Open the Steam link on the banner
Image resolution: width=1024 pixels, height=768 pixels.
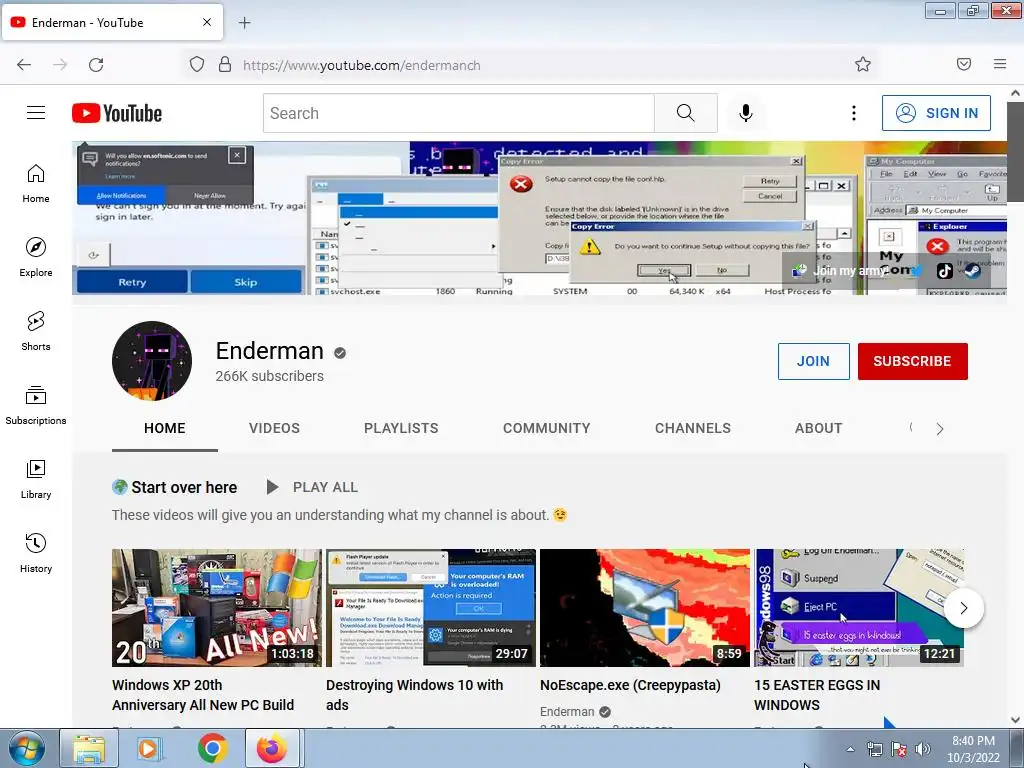pos(972,270)
